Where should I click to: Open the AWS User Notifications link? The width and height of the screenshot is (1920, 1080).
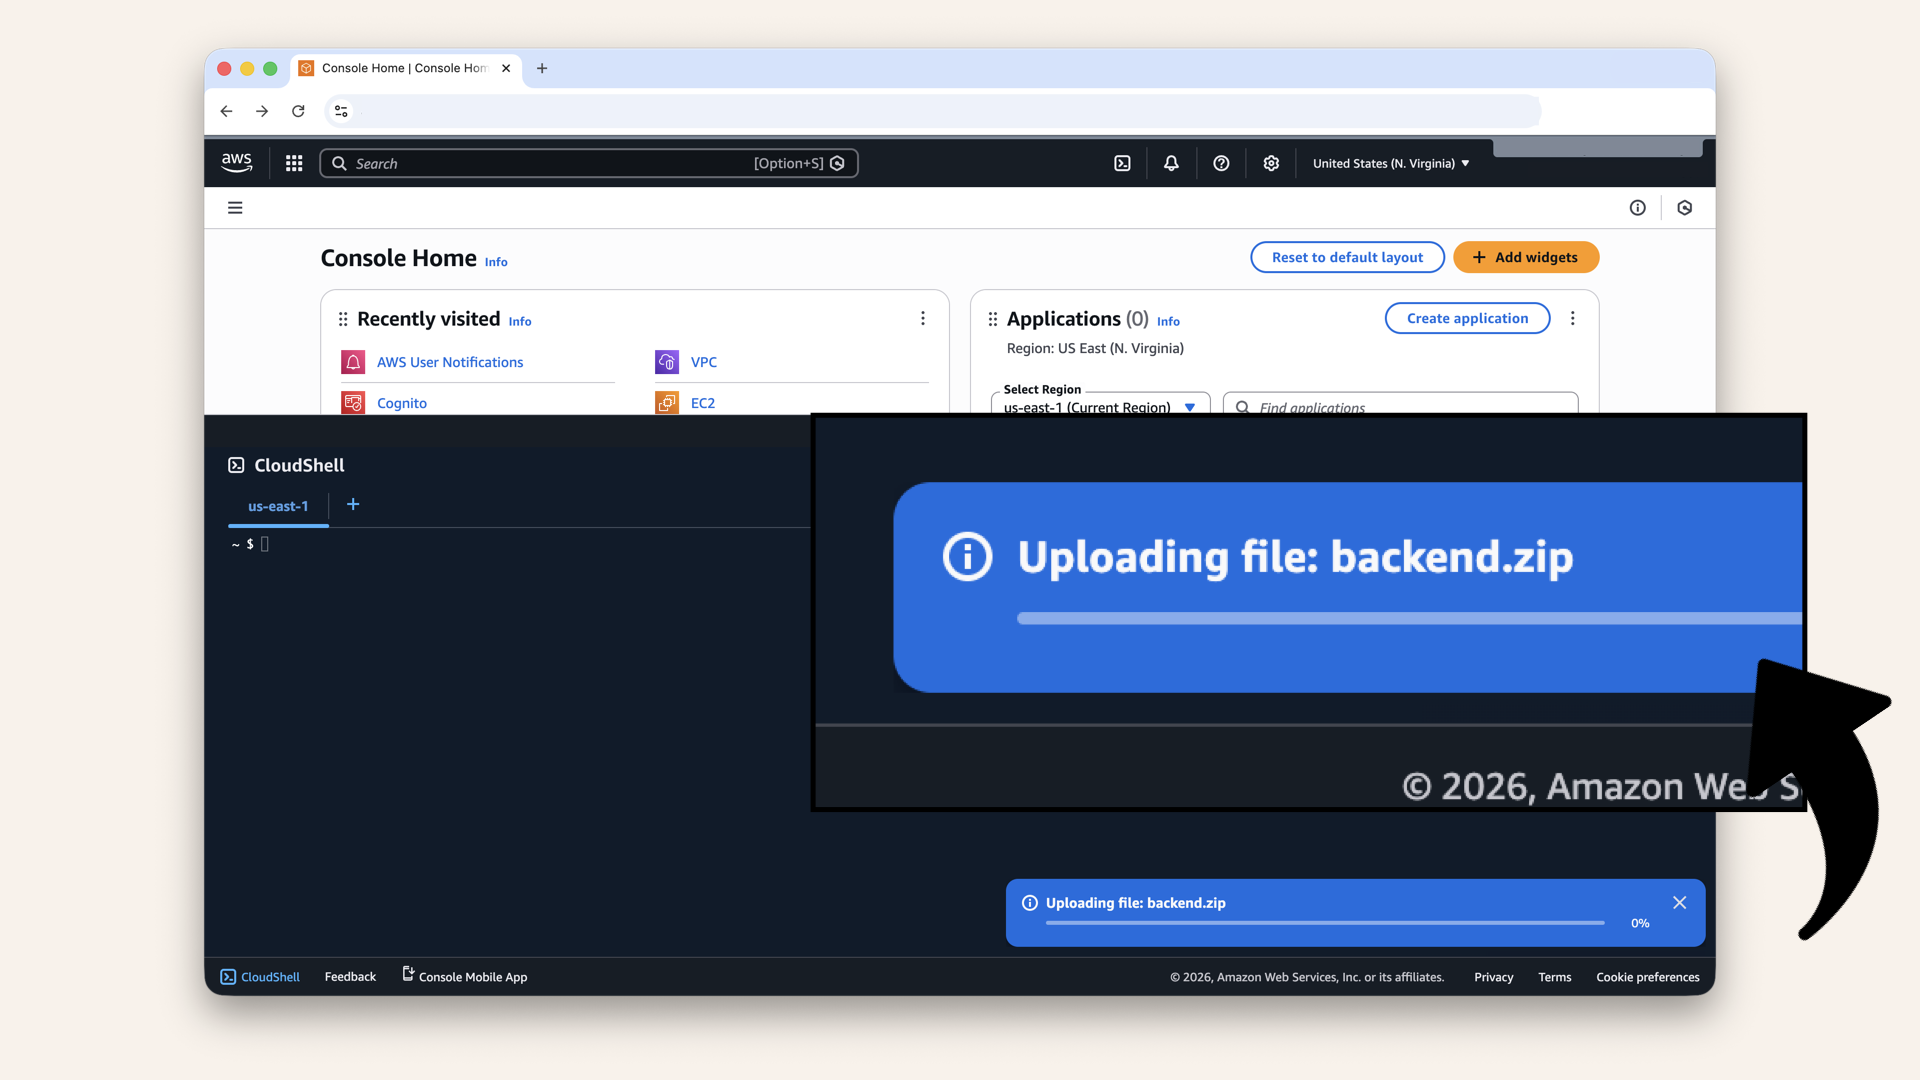(x=450, y=362)
